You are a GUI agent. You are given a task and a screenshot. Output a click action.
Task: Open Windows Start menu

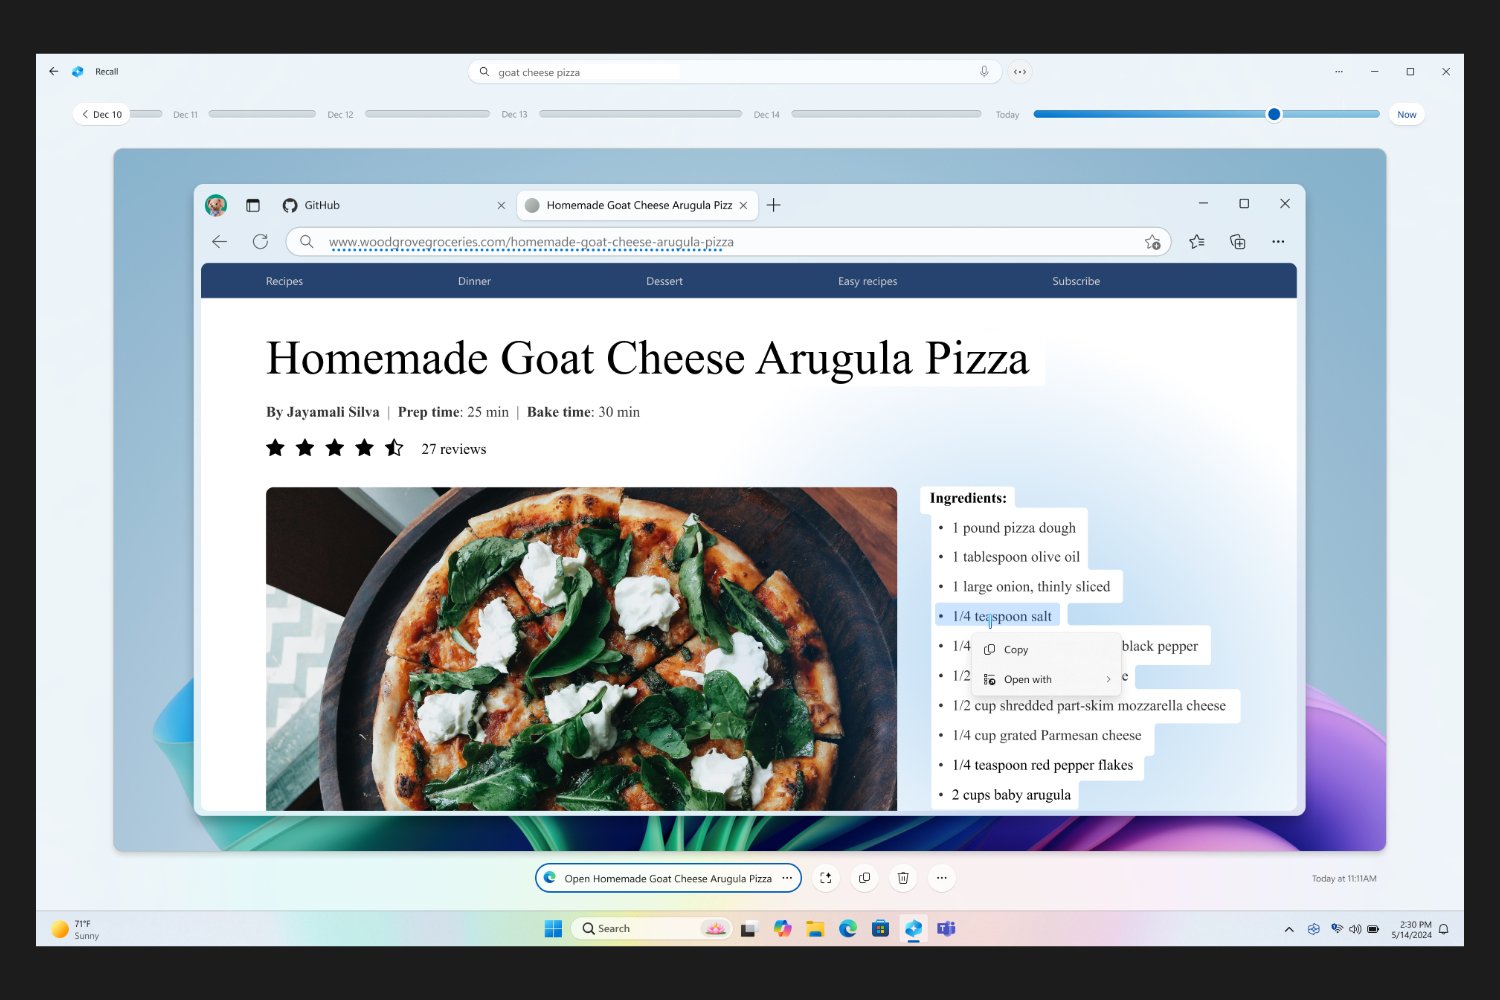pyautogui.click(x=553, y=929)
